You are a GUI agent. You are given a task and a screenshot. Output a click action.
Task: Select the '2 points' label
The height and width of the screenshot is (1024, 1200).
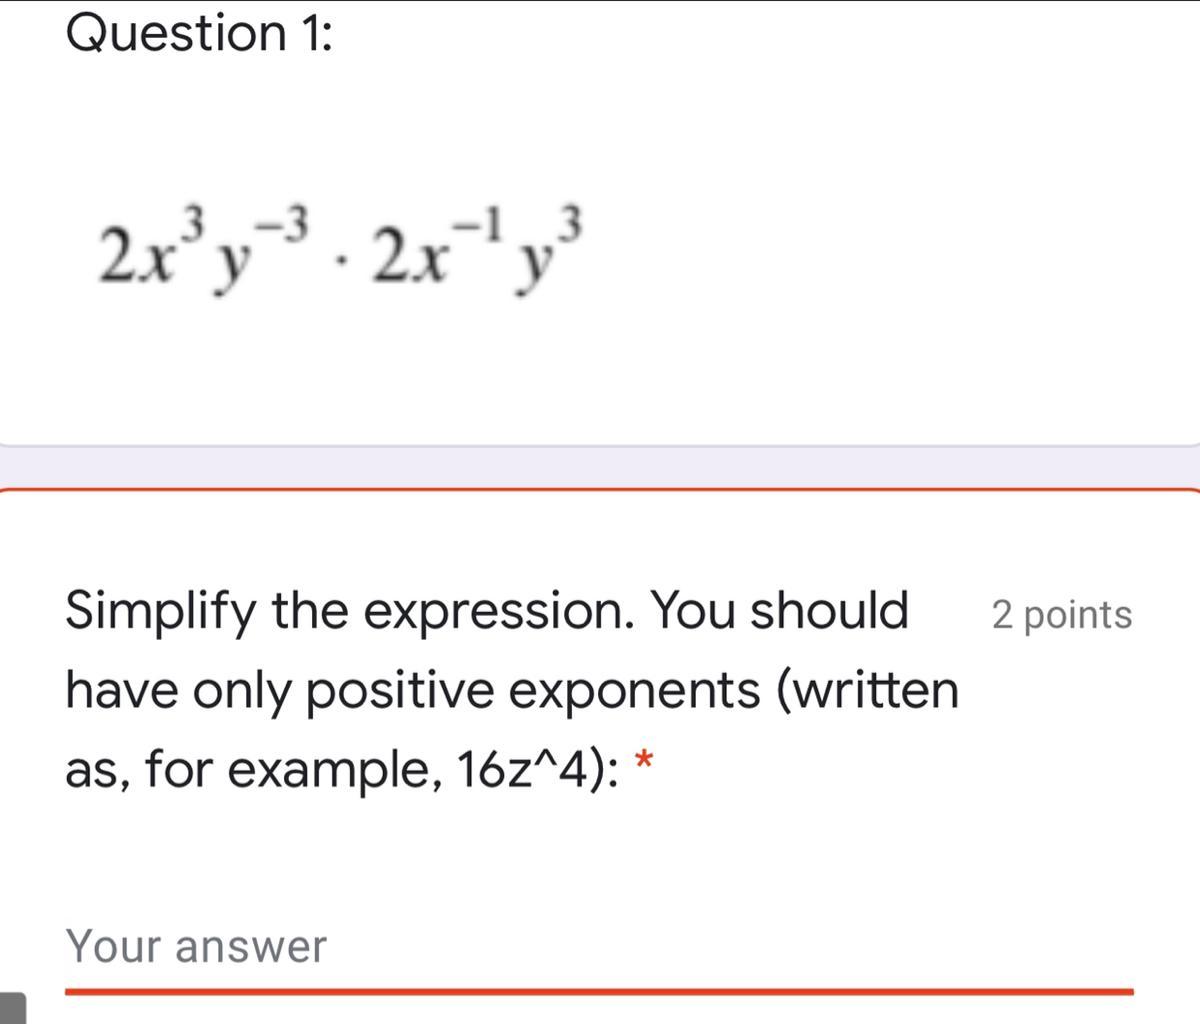(x=1062, y=614)
